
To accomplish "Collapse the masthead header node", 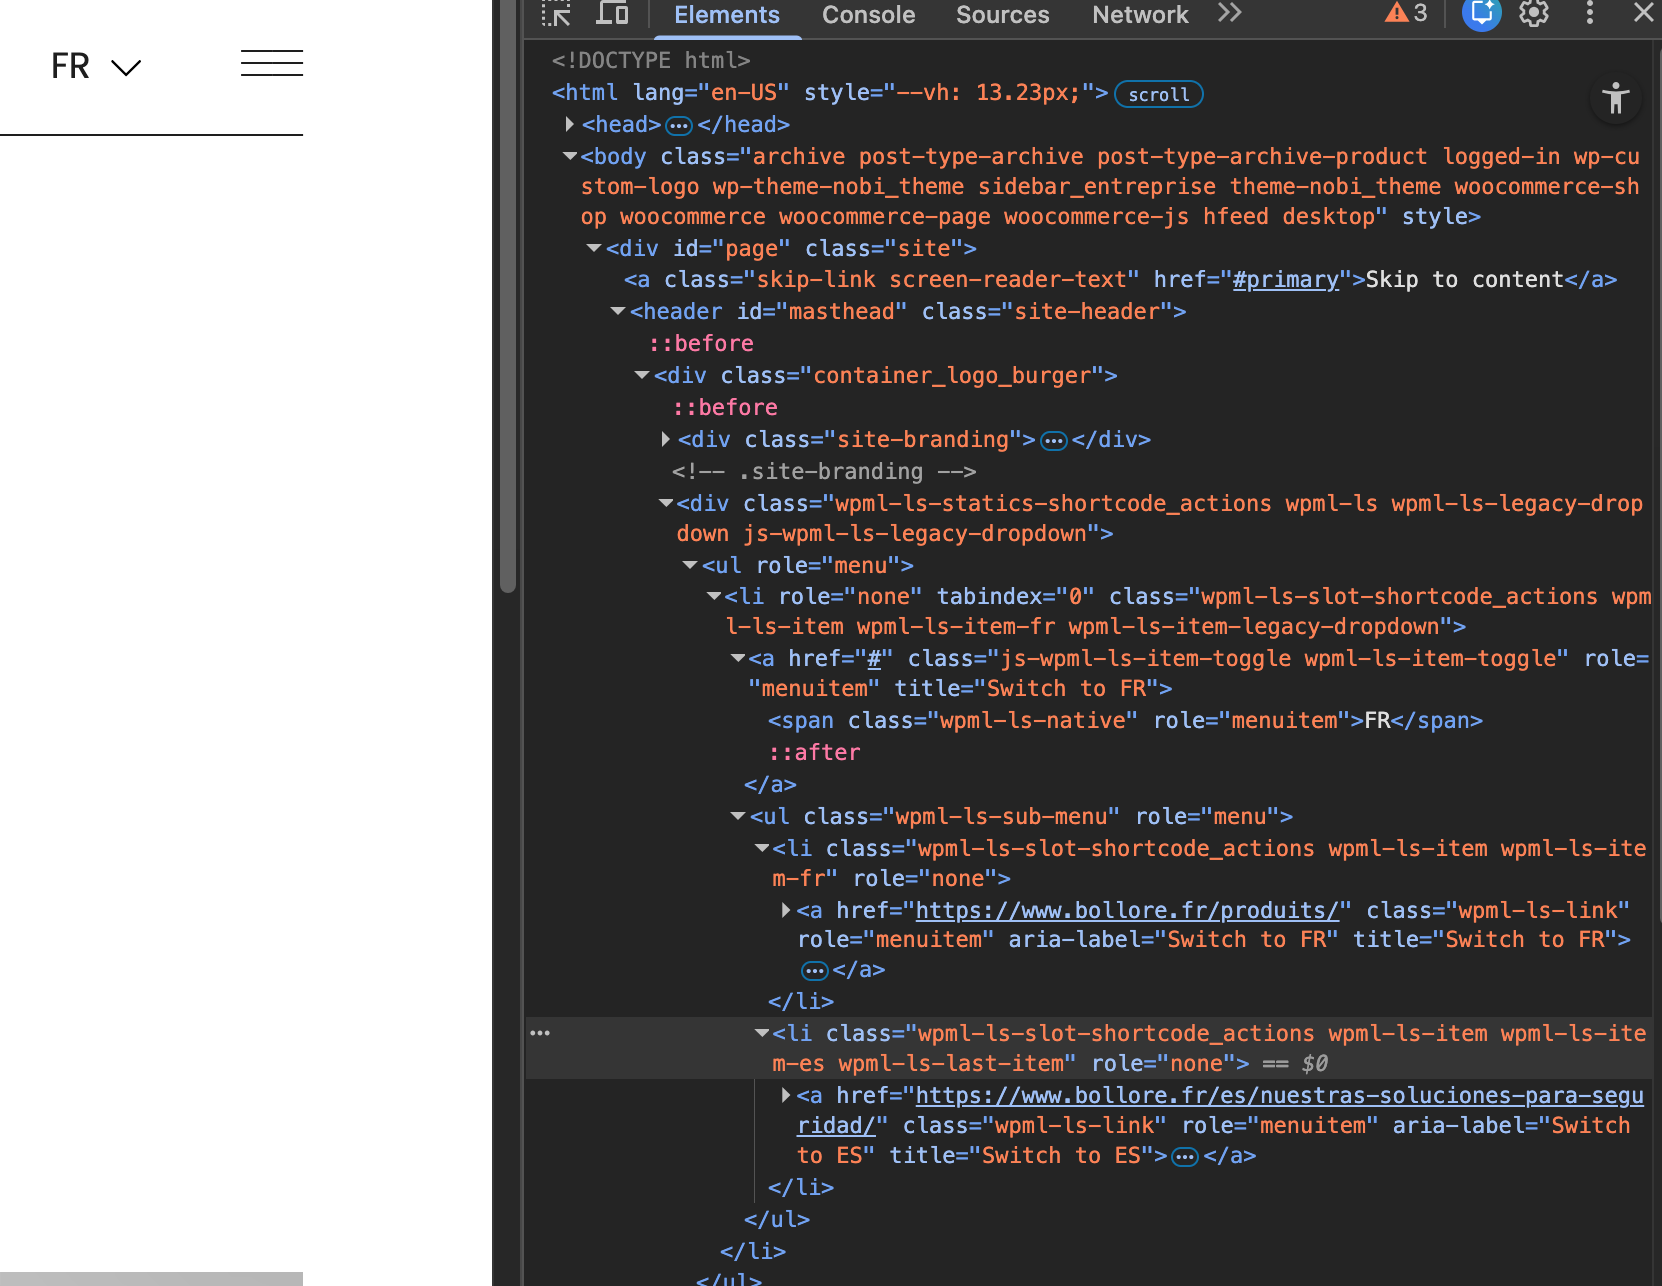I will pyautogui.click(x=618, y=312).
